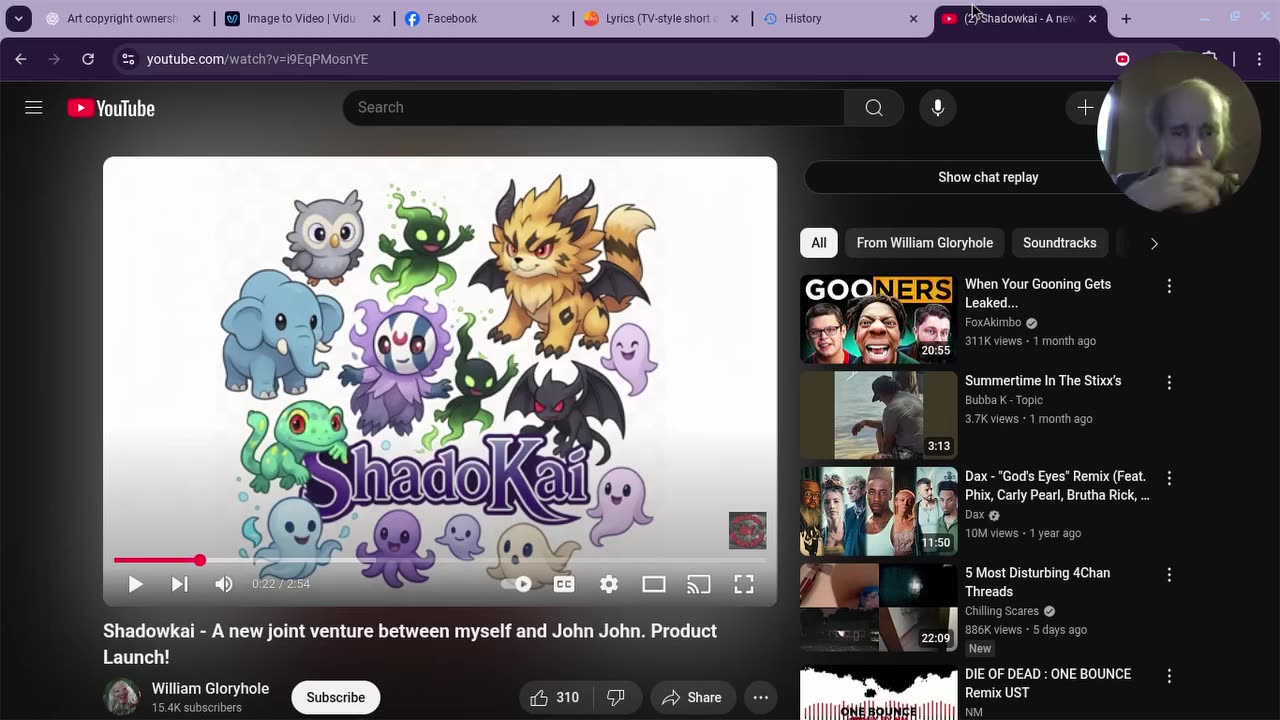Close the Facebook tab

[x=556, y=18]
